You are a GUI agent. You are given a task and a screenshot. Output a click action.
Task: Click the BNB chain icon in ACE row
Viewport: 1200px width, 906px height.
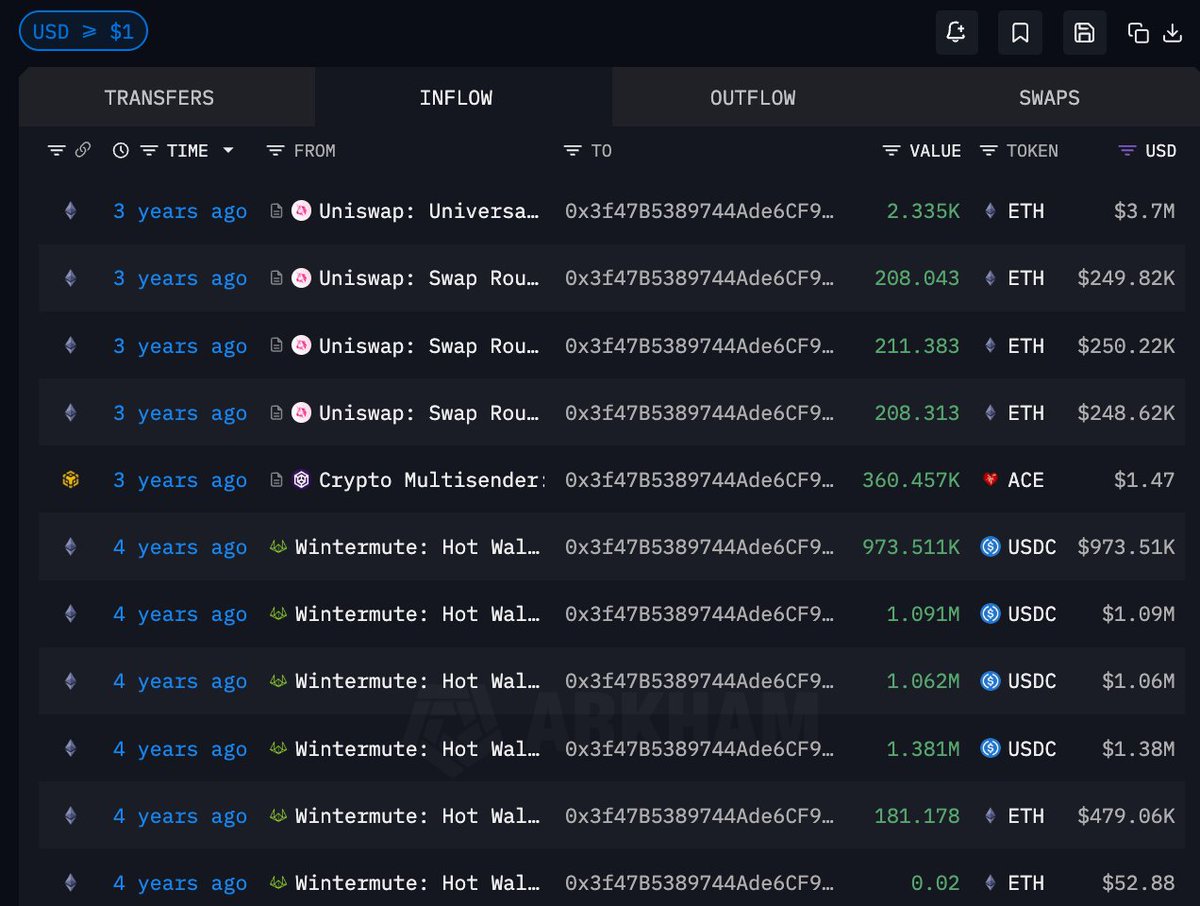[70, 480]
